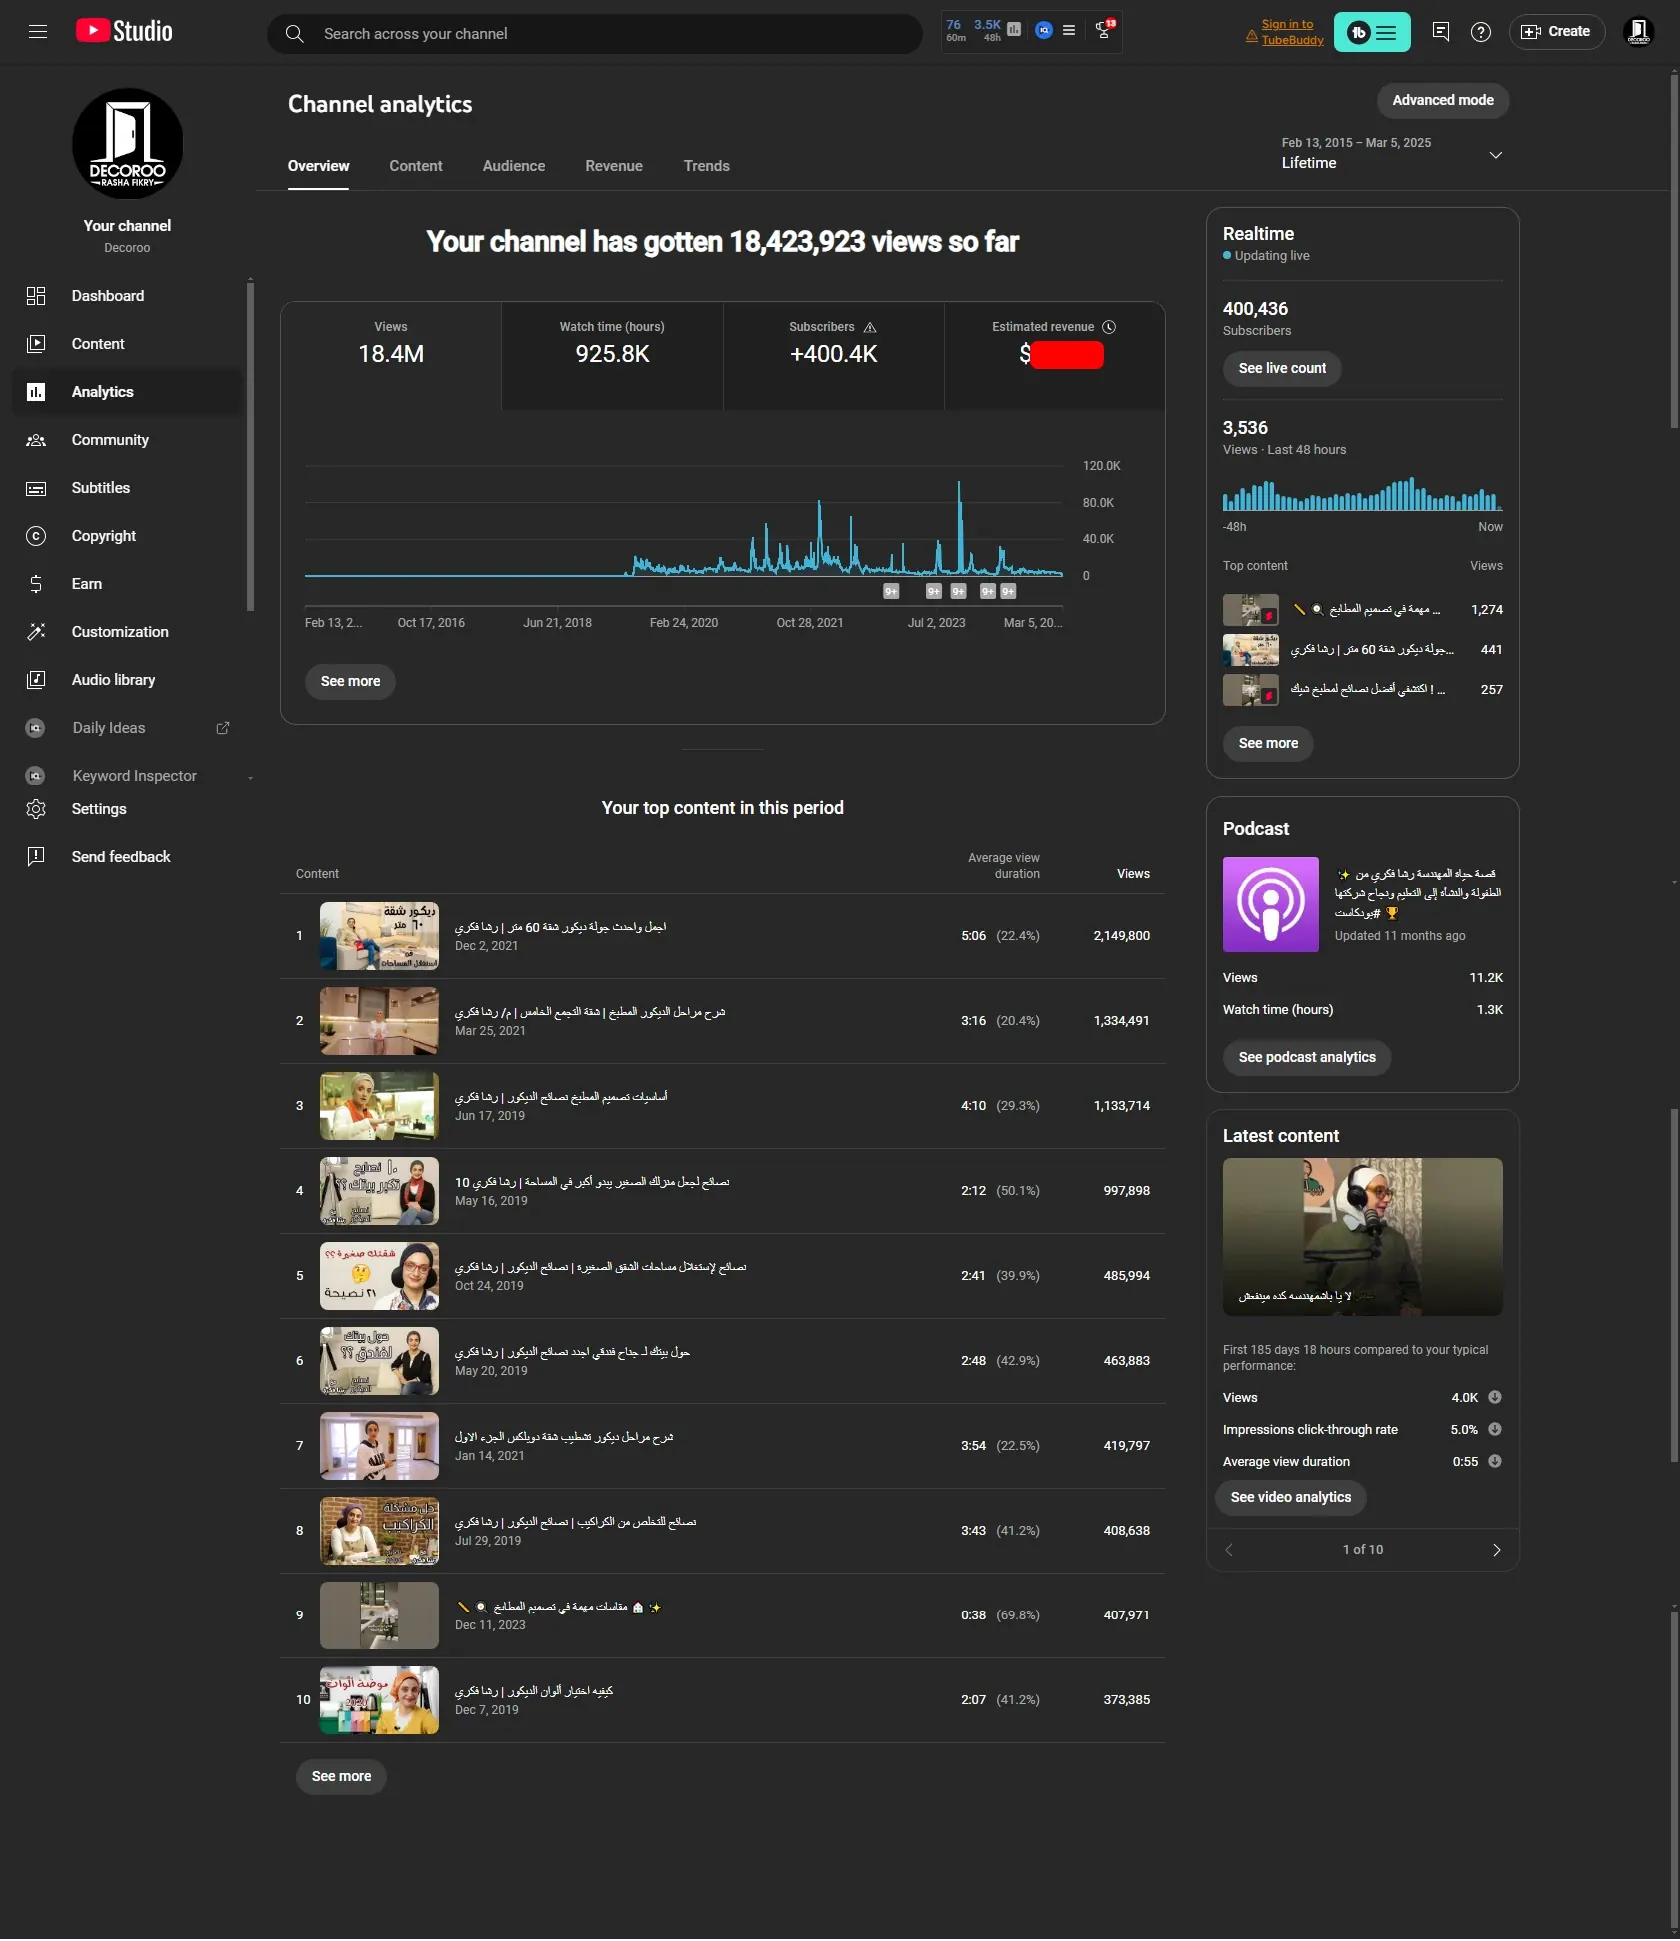Click the Copyright sidebar icon
The image size is (1680, 1941).
tap(36, 536)
